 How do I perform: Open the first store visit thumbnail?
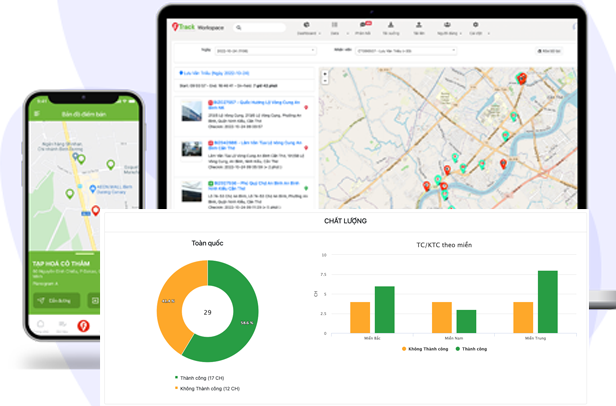[x=192, y=110]
